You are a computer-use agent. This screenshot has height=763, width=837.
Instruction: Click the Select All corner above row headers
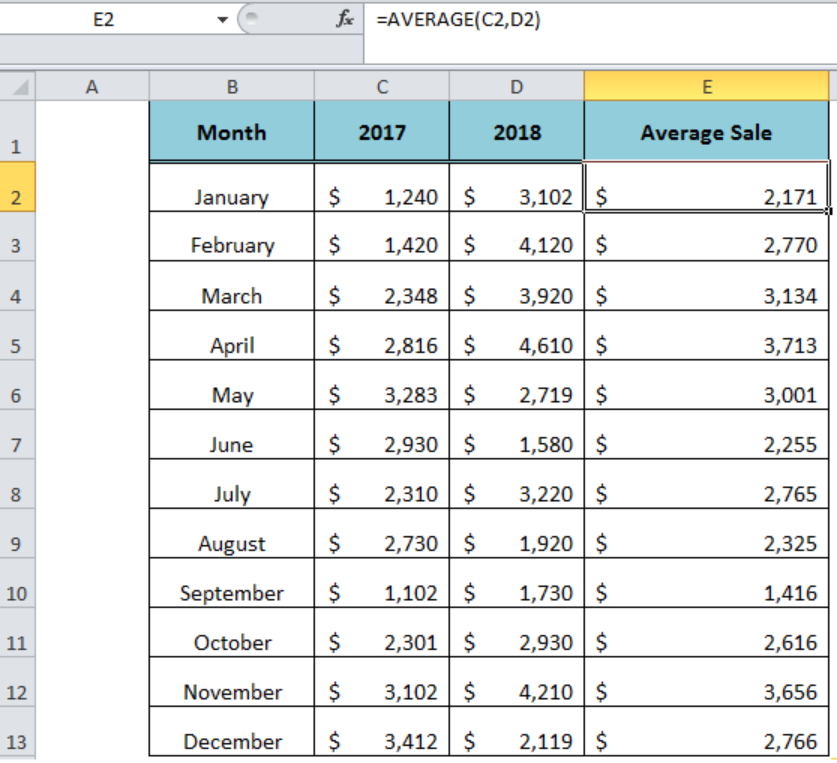(x=14, y=86)
